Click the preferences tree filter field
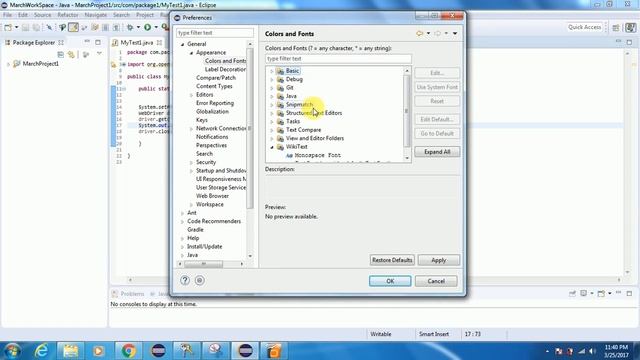This screenshot has width=640, height=360. click(x=215, y=33)
